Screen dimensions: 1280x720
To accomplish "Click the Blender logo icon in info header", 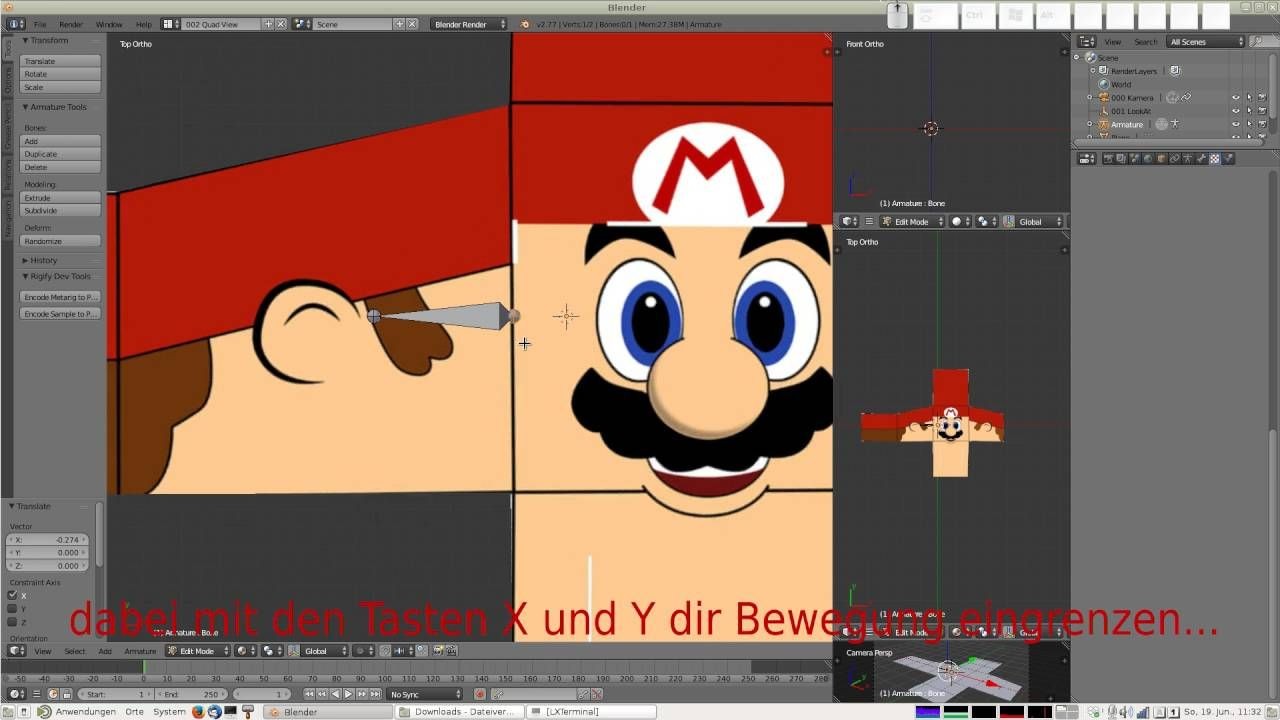I will (526, 23).
